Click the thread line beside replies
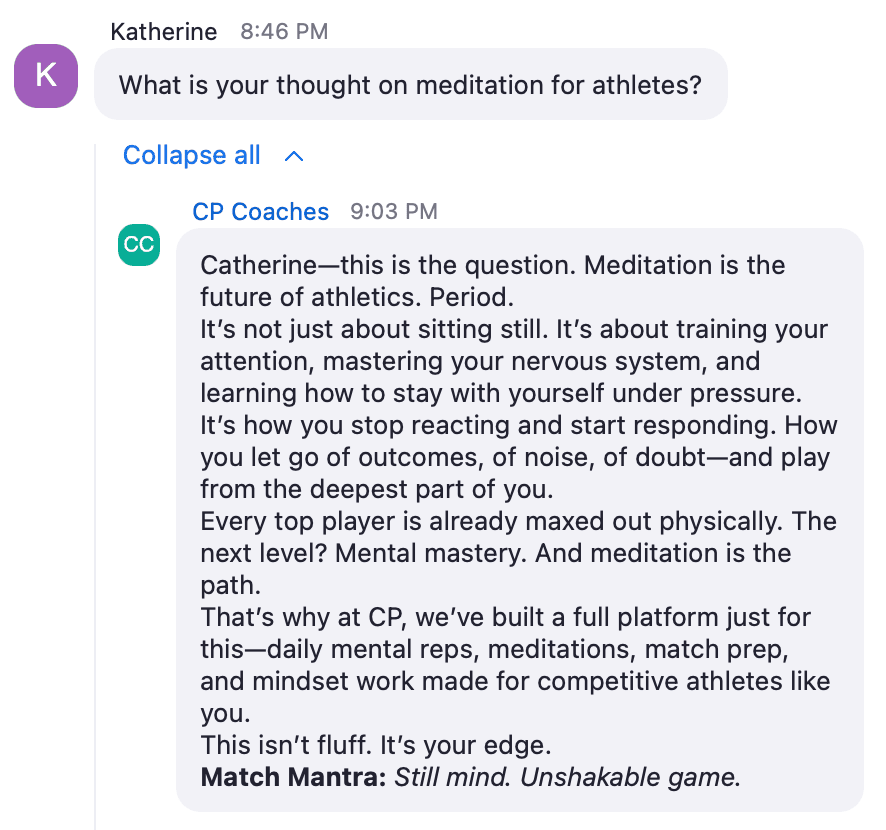The height and width of the screenshot is (830, 886). click(95, 486)
